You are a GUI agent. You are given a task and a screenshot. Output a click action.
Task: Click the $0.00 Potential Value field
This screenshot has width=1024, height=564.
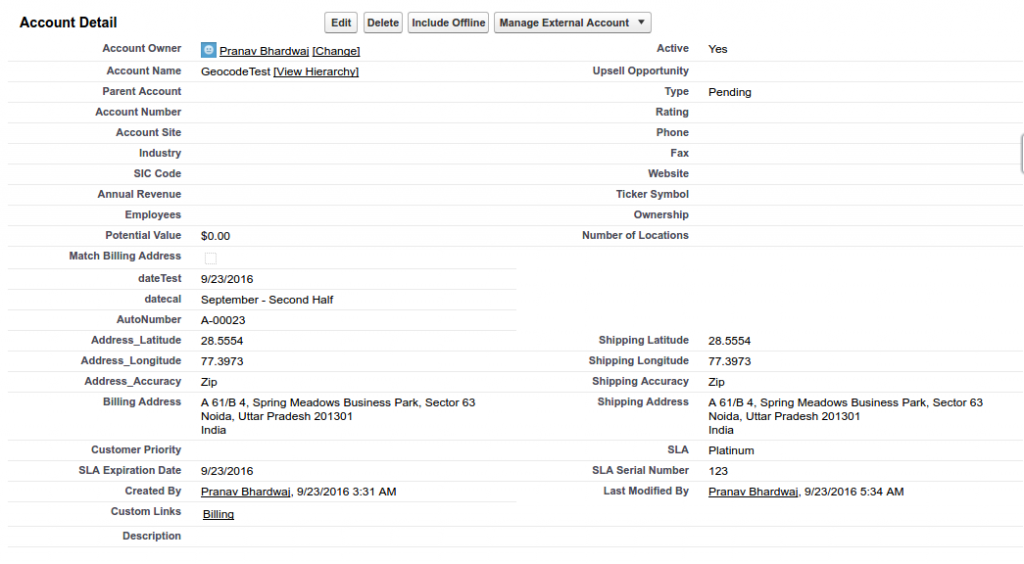pyautogui.click(x=215, y=236)
